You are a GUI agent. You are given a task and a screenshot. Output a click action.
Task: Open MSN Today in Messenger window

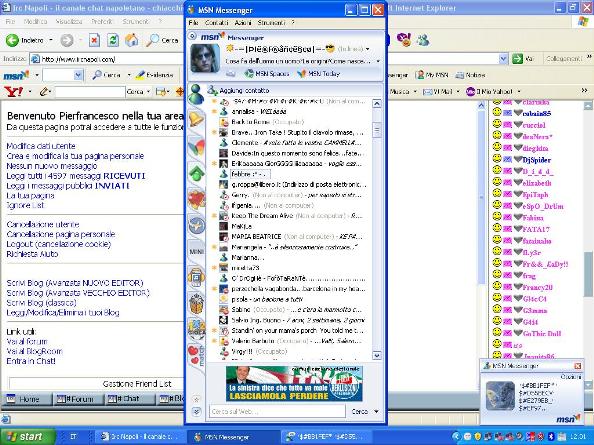318,74
